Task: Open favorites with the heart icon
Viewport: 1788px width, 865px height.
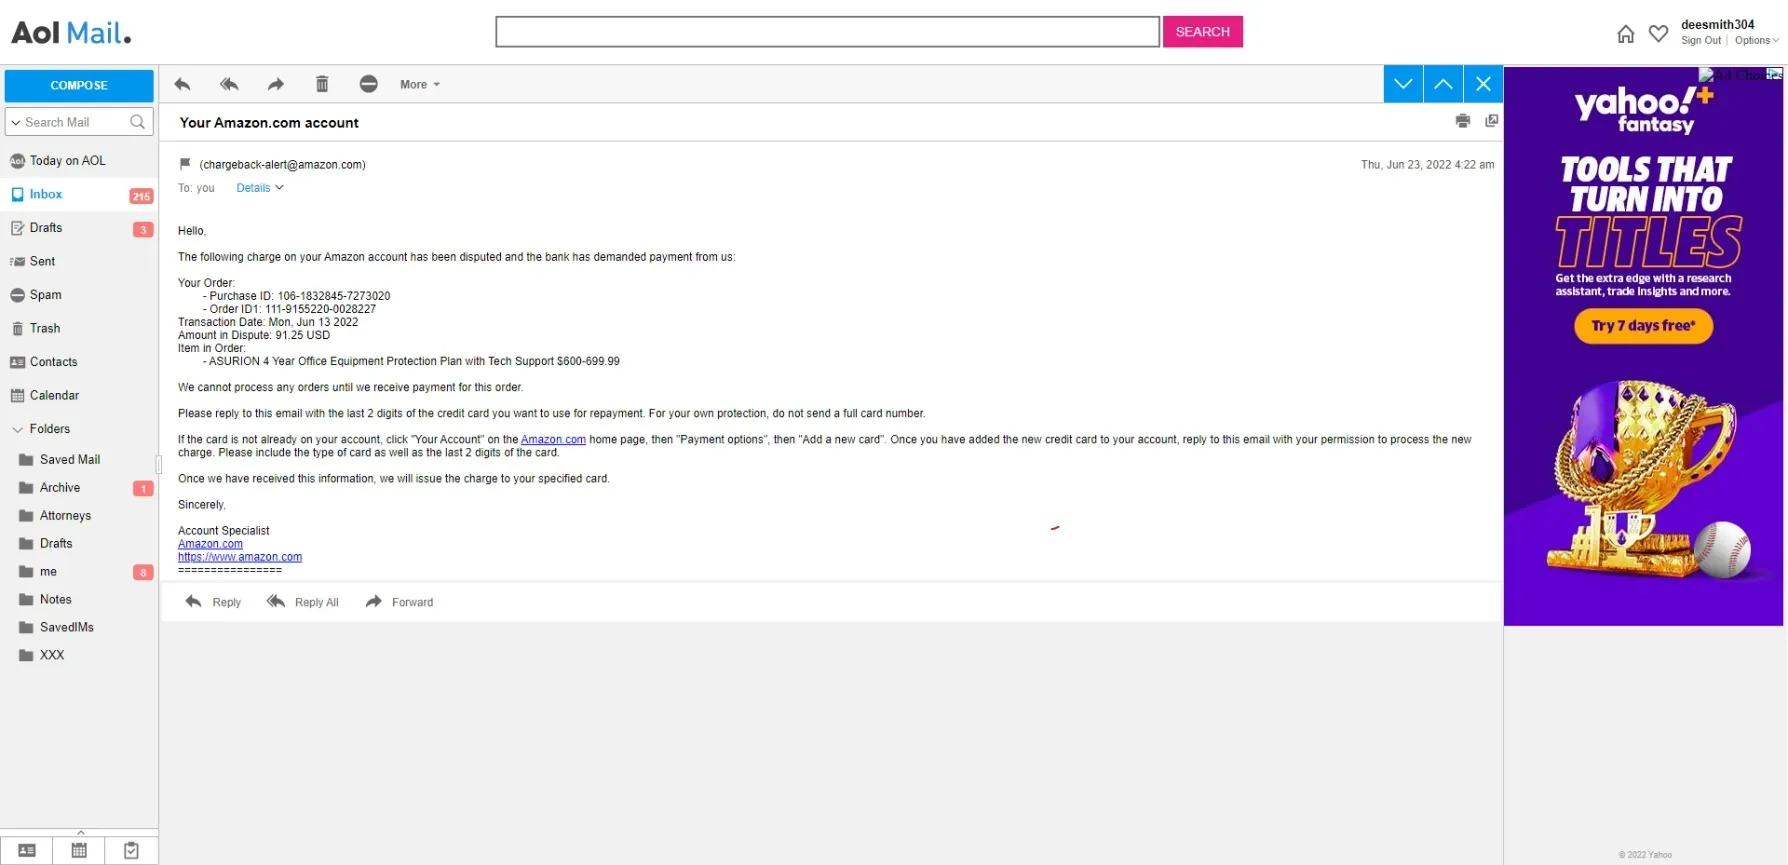Action: (x=1658, y=34)
